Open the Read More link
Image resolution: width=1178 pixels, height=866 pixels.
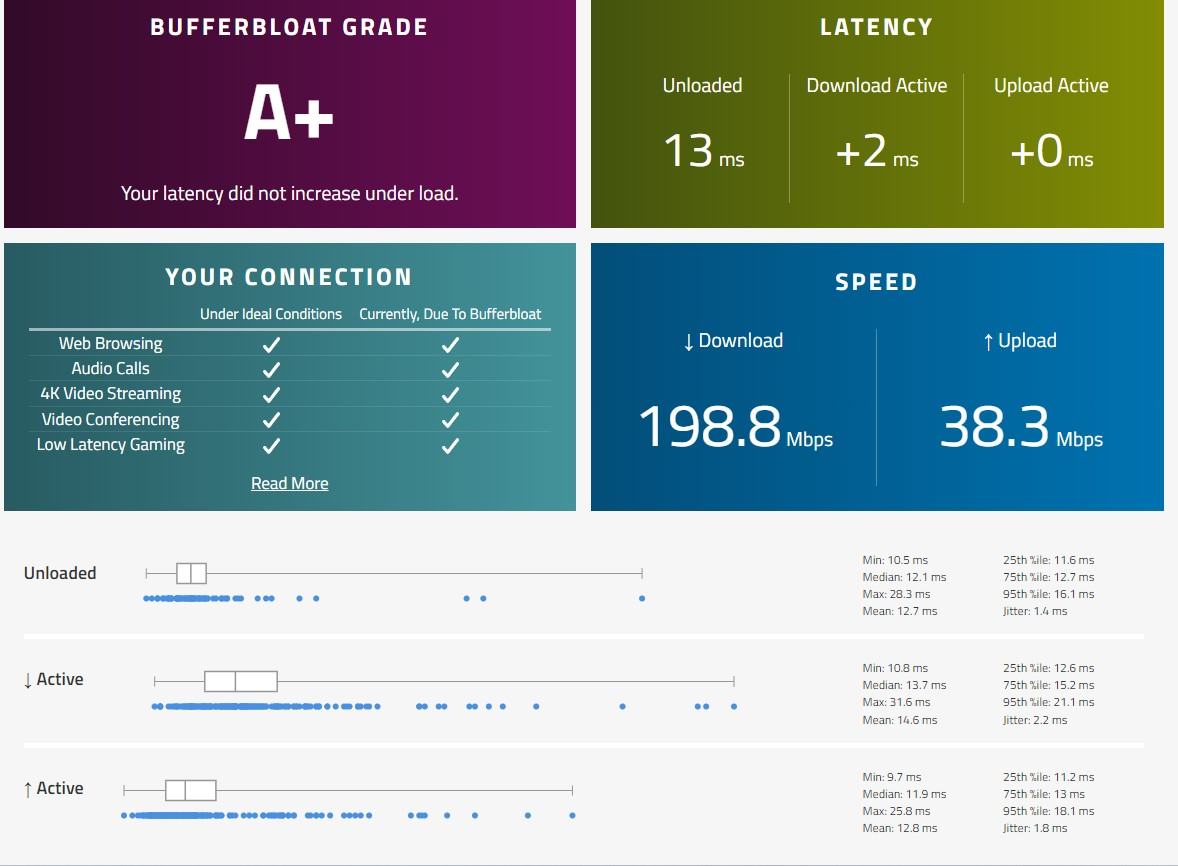(x=289, y=483)
